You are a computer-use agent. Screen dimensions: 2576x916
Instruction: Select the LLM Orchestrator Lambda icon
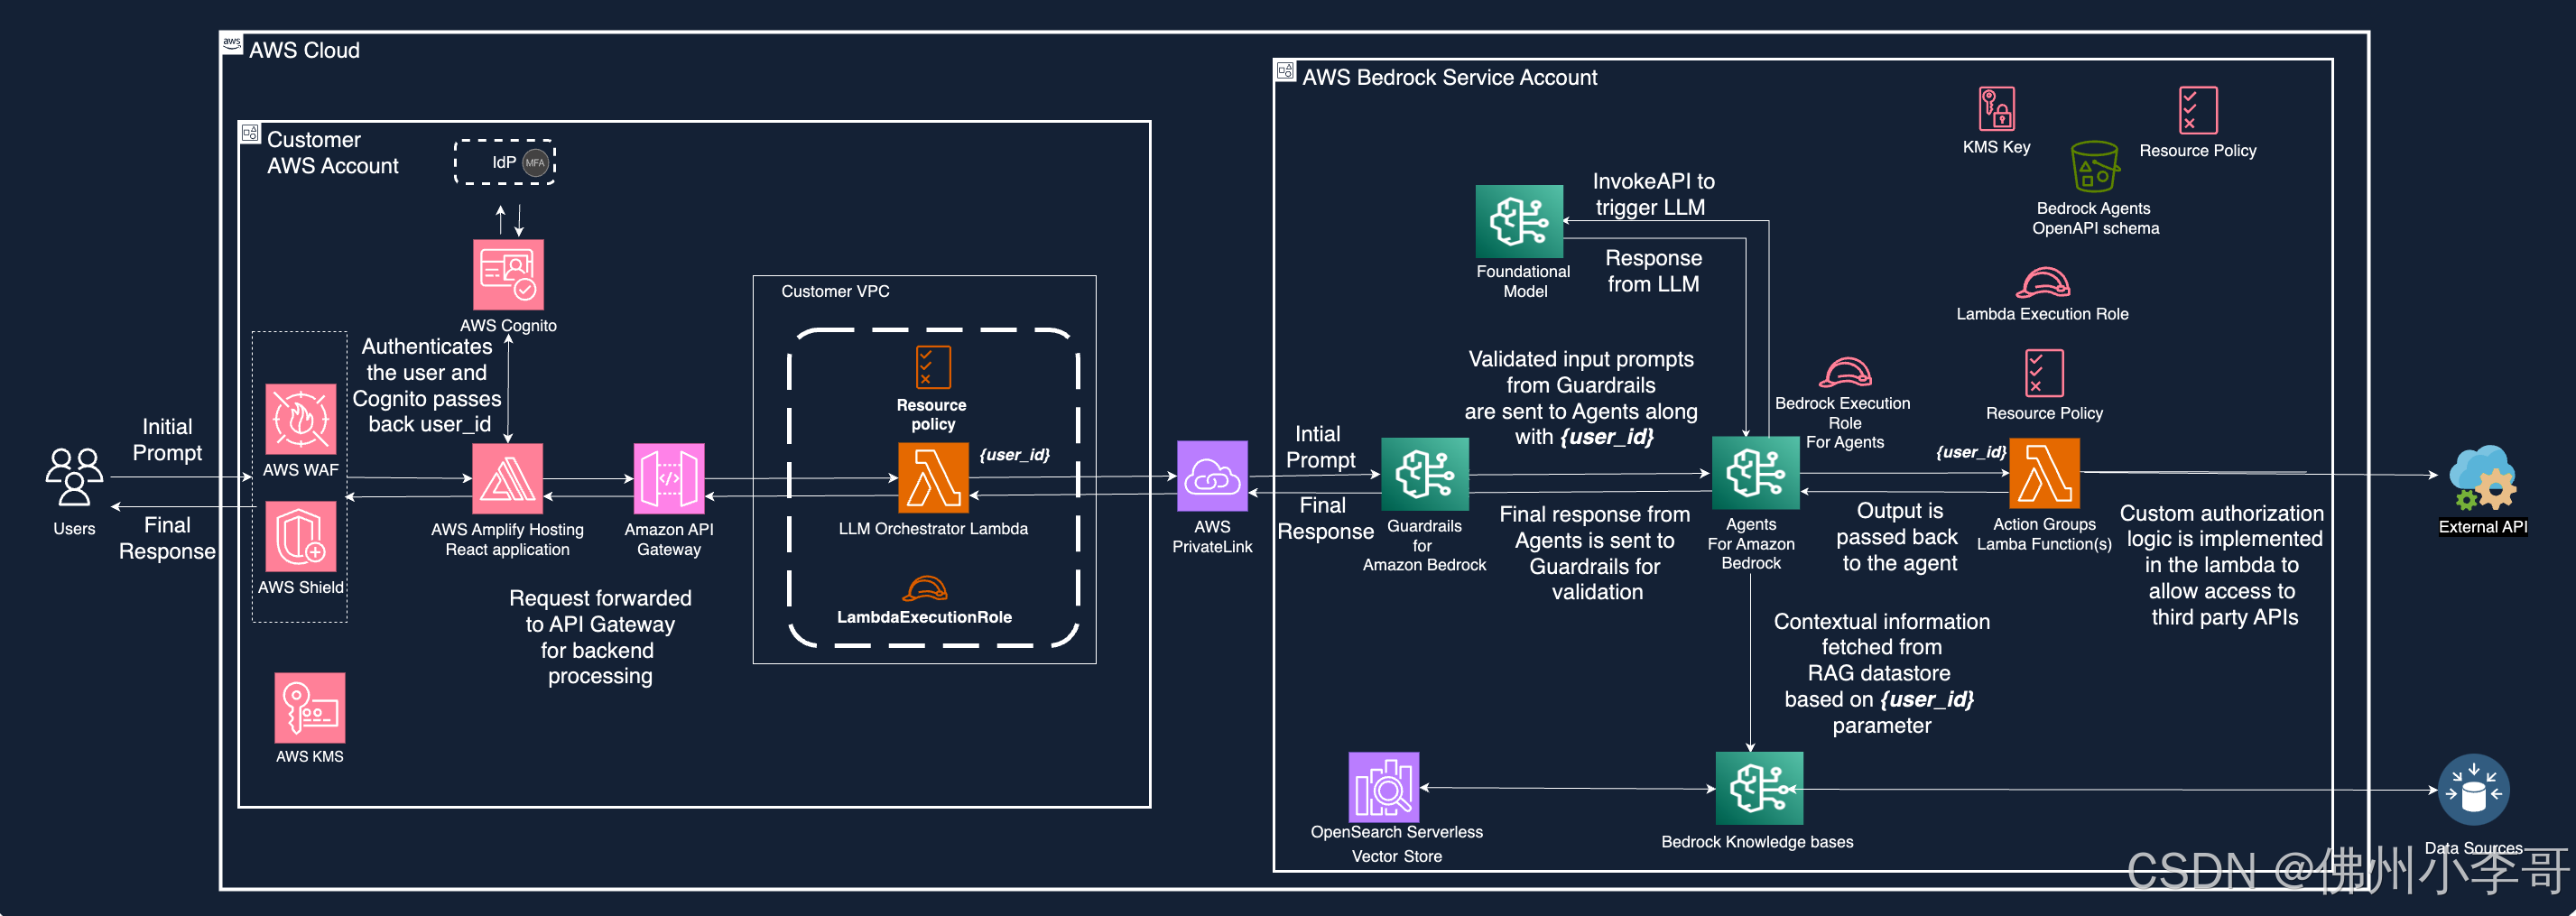point(933,477)
